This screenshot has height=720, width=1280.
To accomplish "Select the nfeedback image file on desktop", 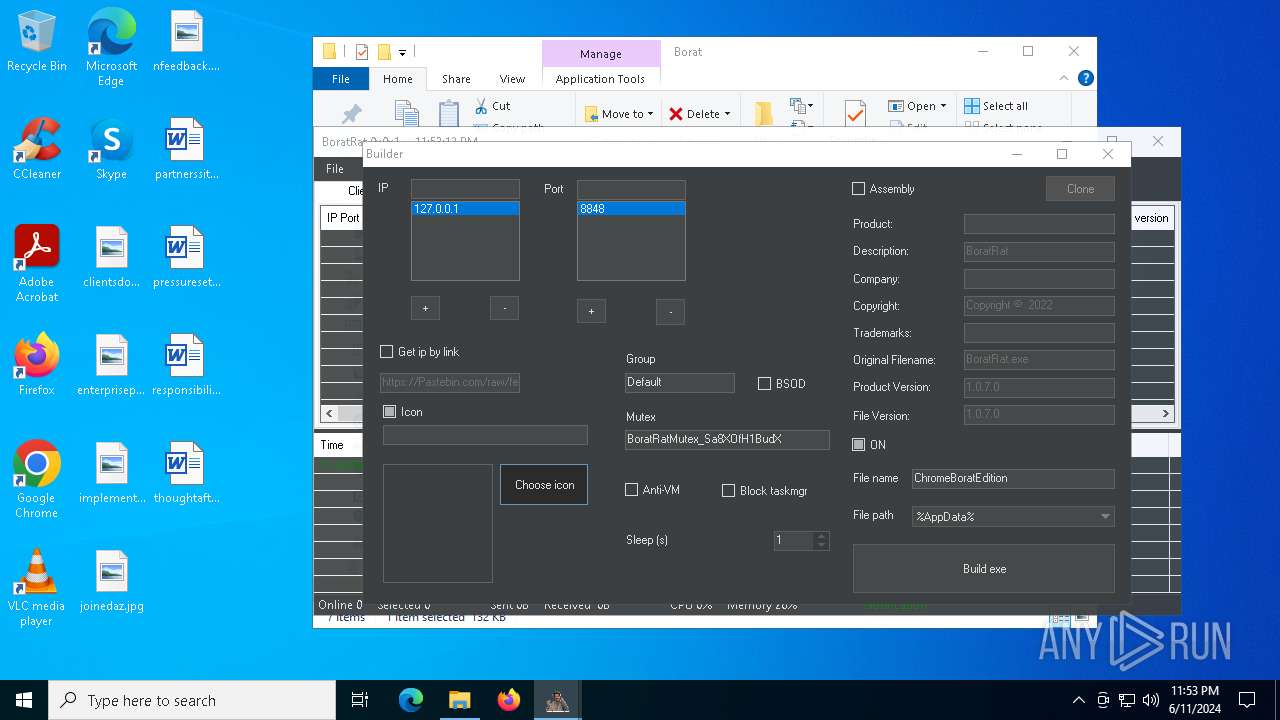I will coord(186,41).
